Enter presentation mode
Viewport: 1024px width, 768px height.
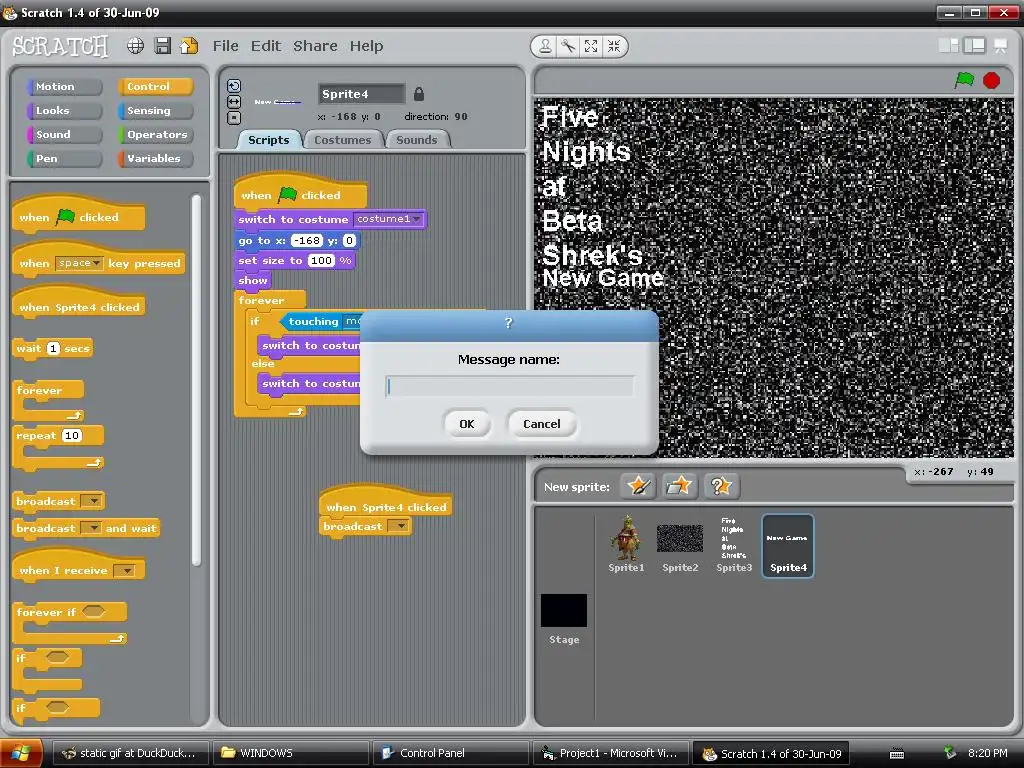click(1000, 46)
